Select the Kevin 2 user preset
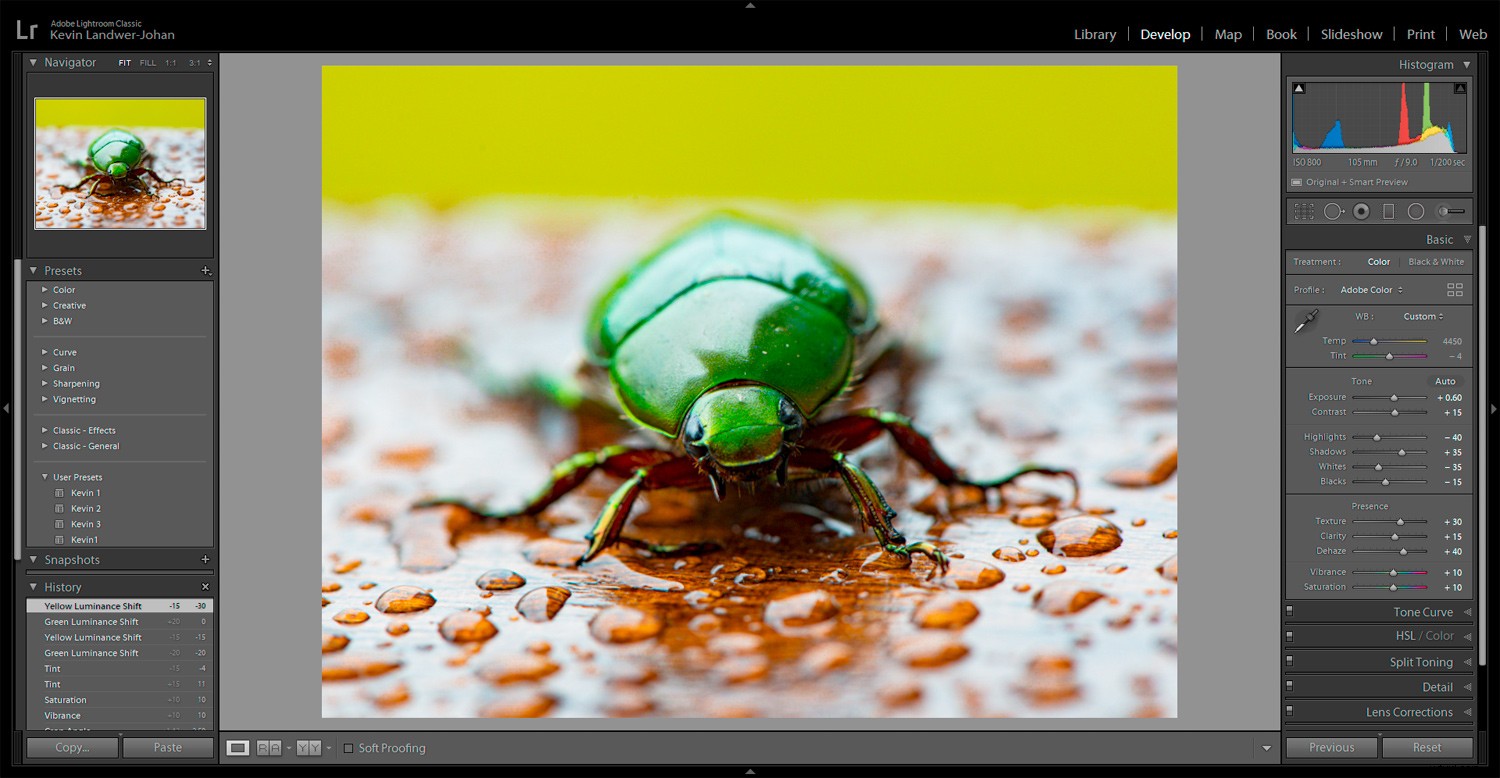The height and width of the screenshot is (778, 1500). tap(85, 508)
